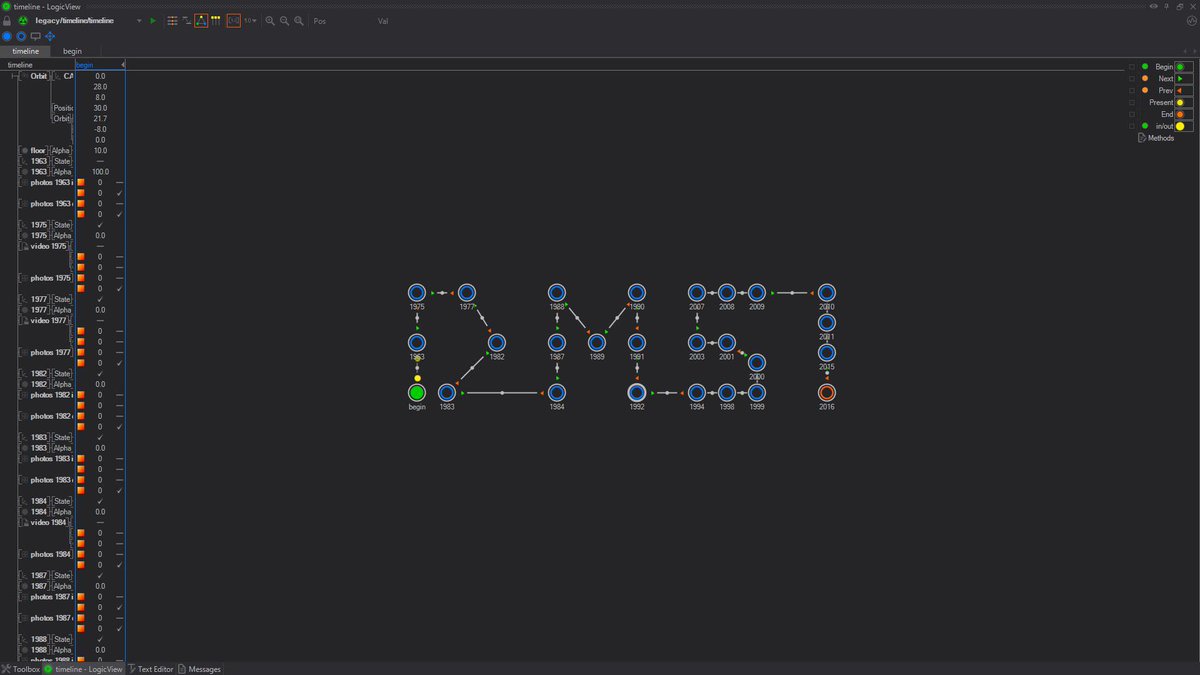
Task: Toggle the 1982 State checkmark
Action: point(100,374)
